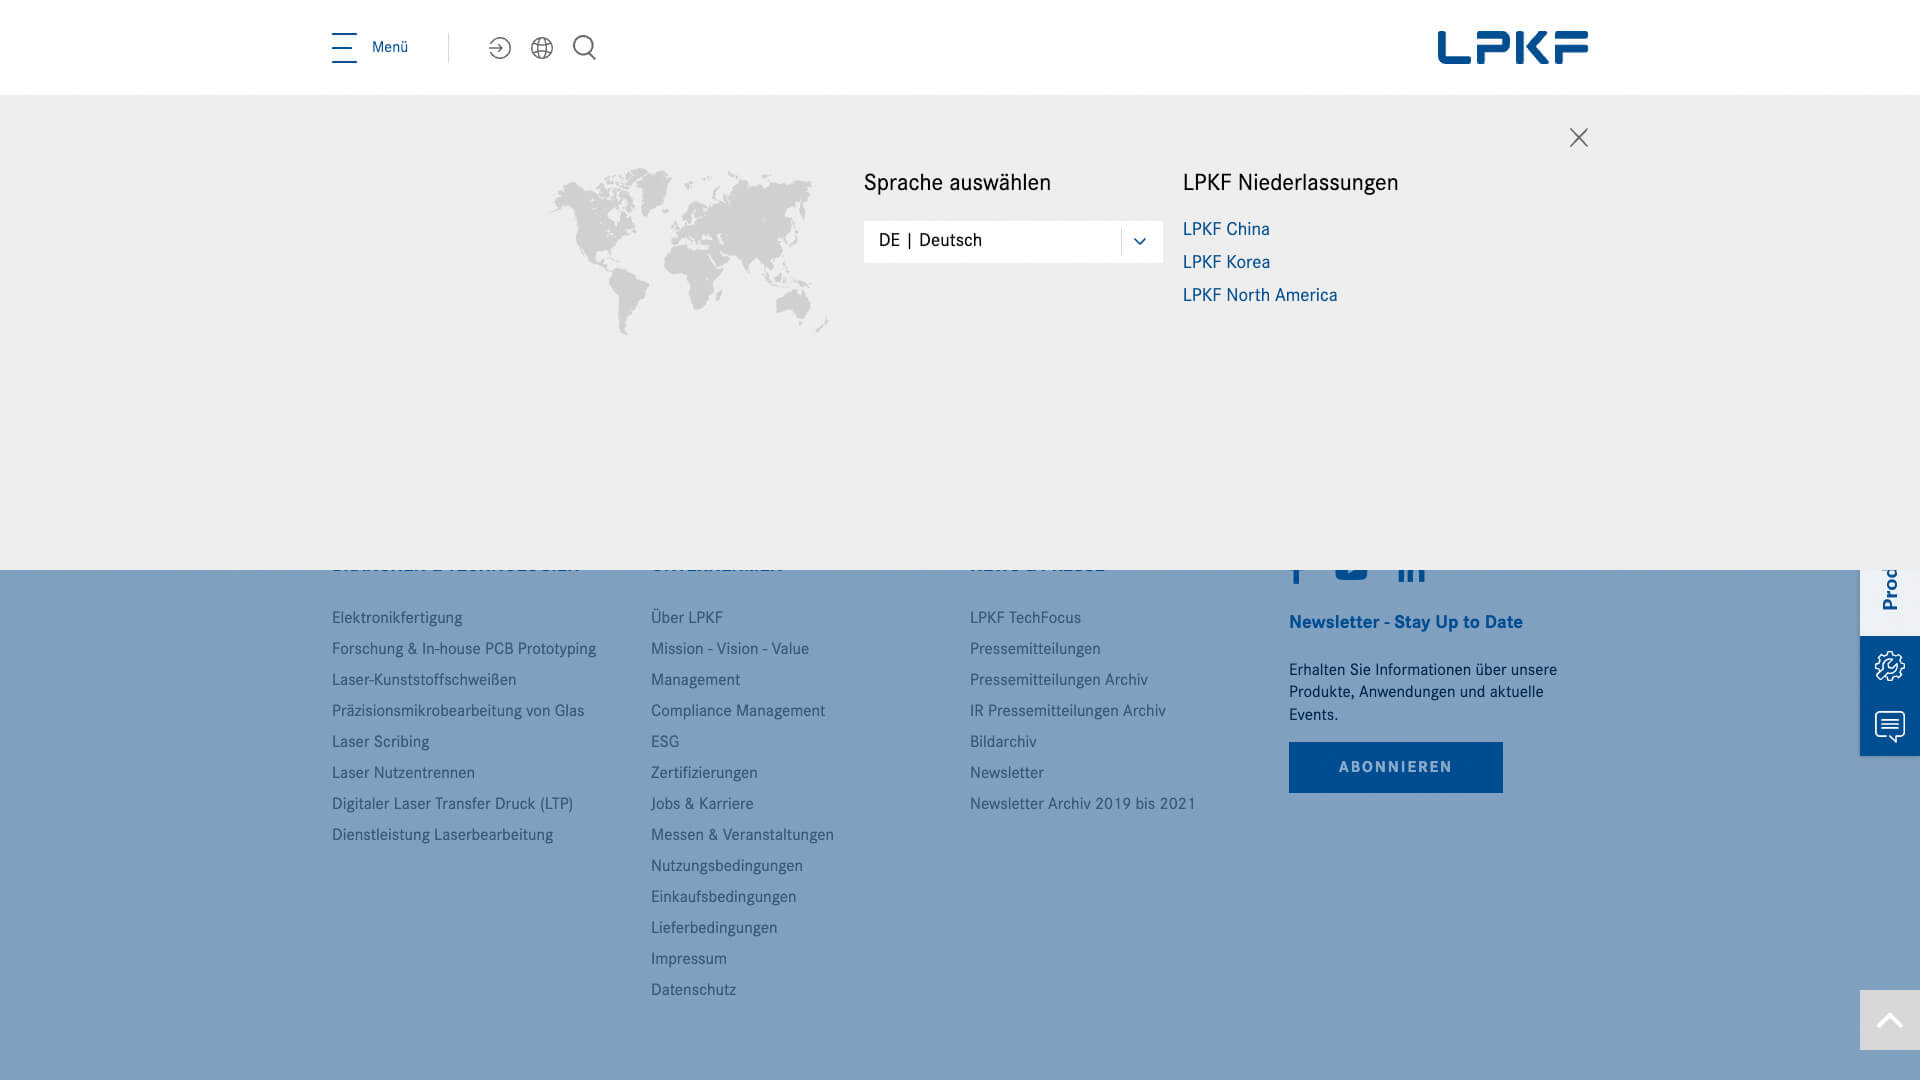Select Menü in the top navigation
The width and height of the screenshot is (1920, 1080).
(389, 47)
